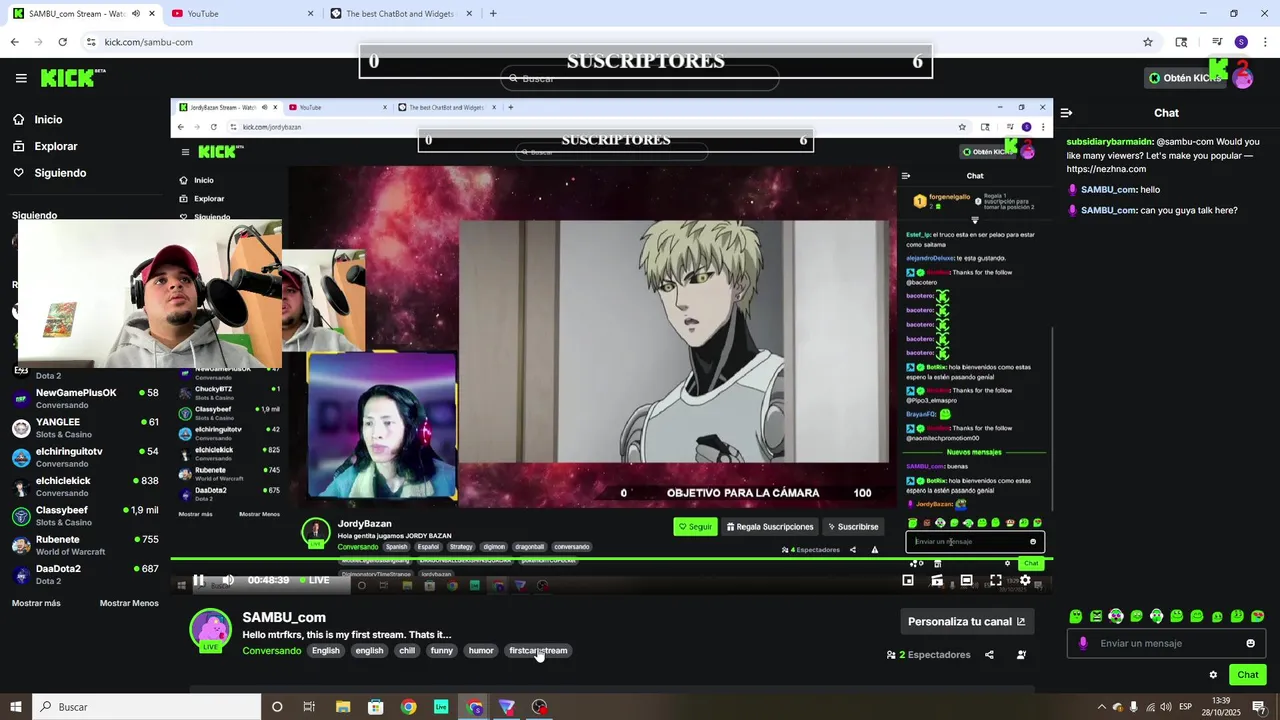Open elchiclekick channel in sidebar
Viewport: 1280px width, 720px height.
pos(85,486)
